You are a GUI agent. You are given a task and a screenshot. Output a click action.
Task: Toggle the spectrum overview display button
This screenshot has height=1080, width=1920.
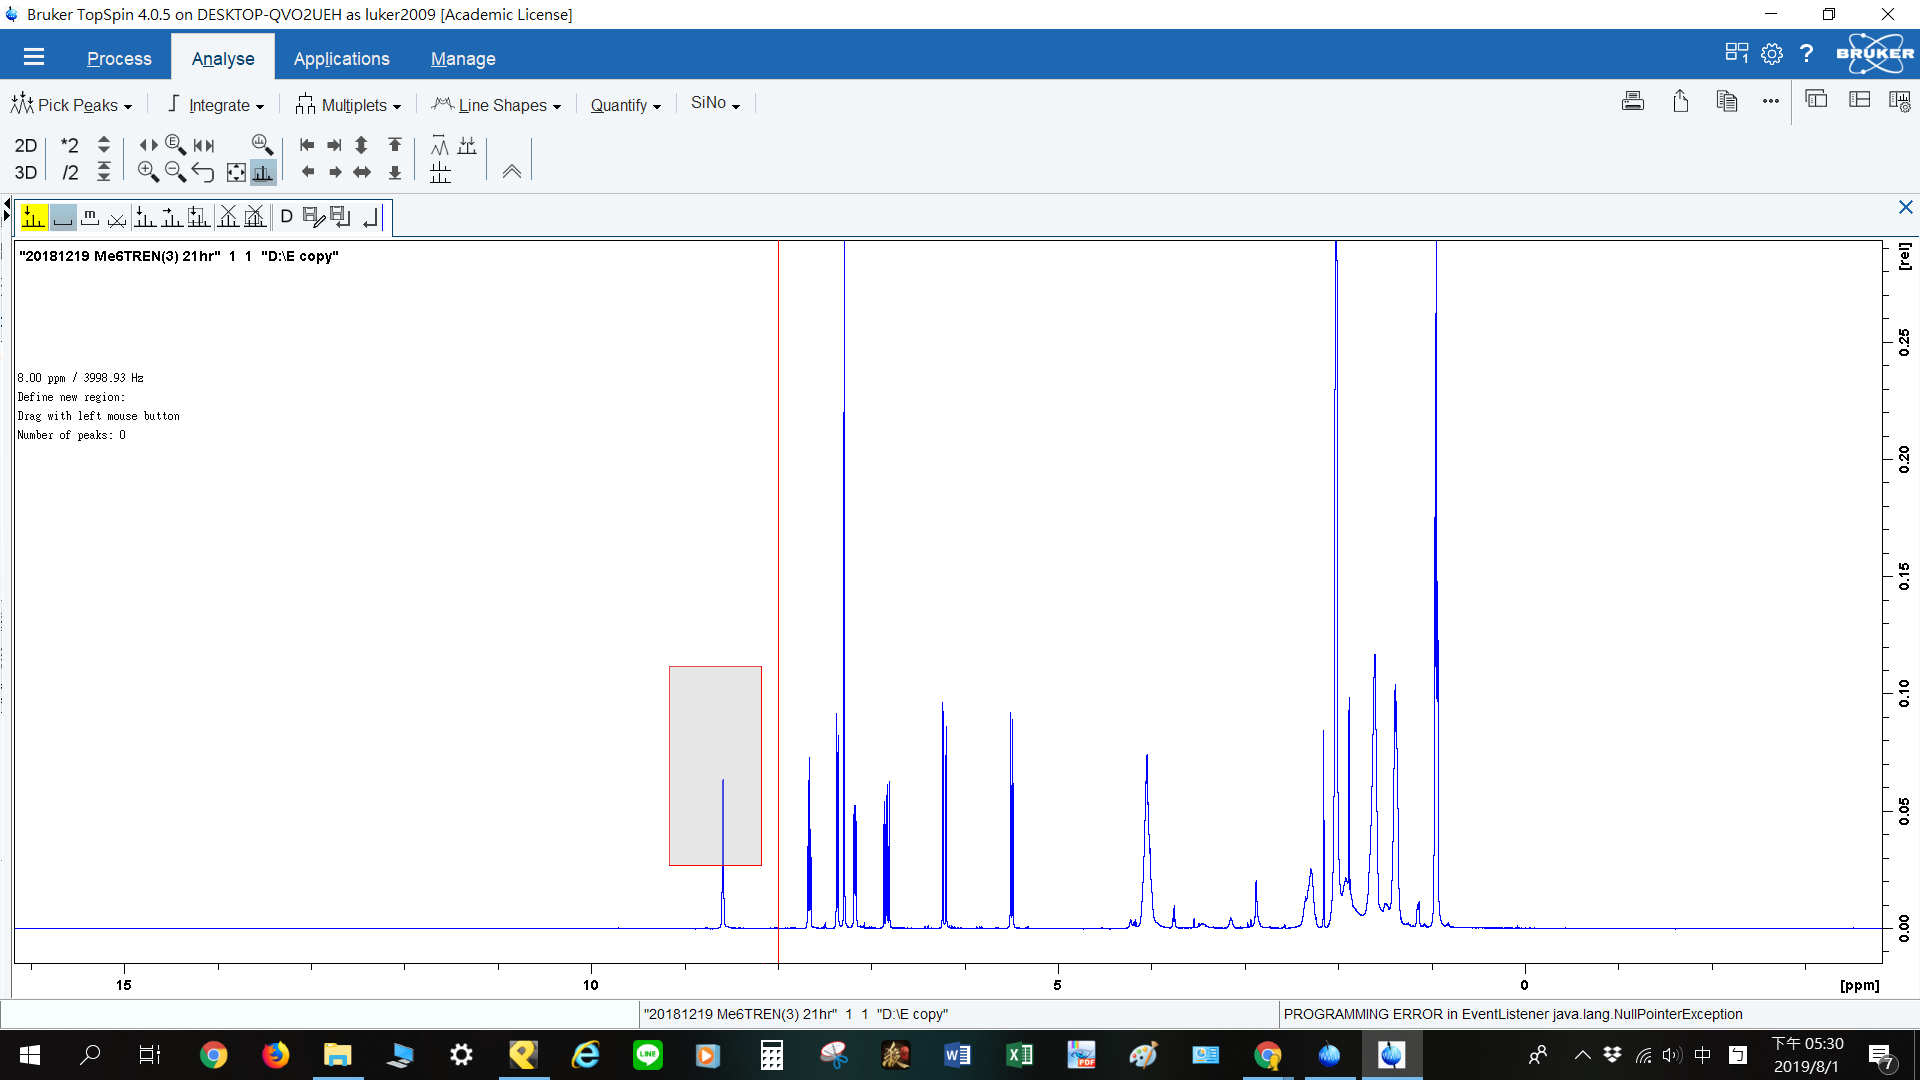pyautogui.click(x=263, y=172)
